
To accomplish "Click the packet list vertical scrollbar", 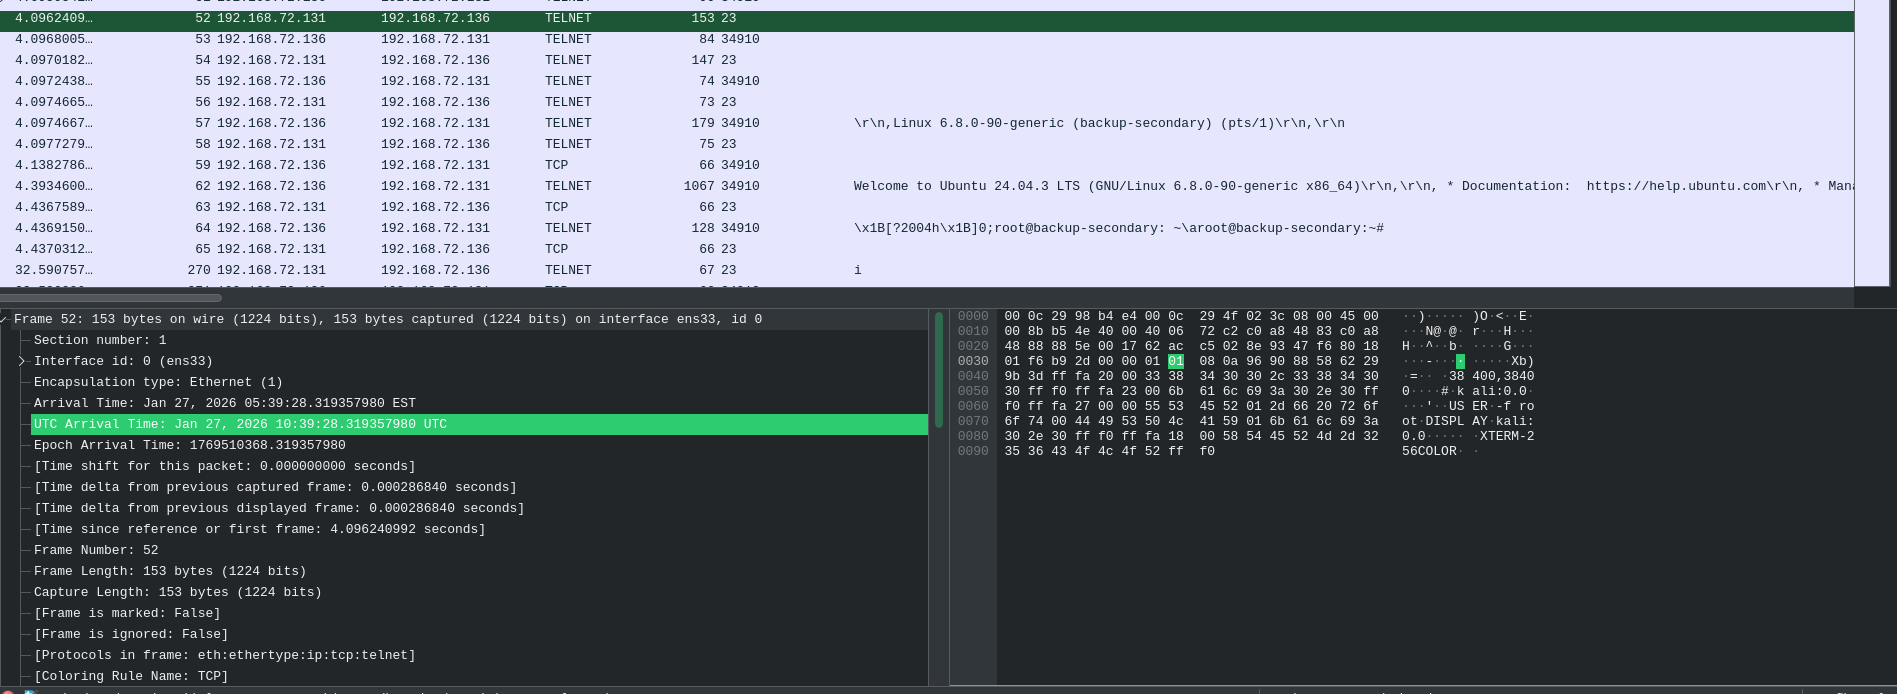I will coord(1874,143).
